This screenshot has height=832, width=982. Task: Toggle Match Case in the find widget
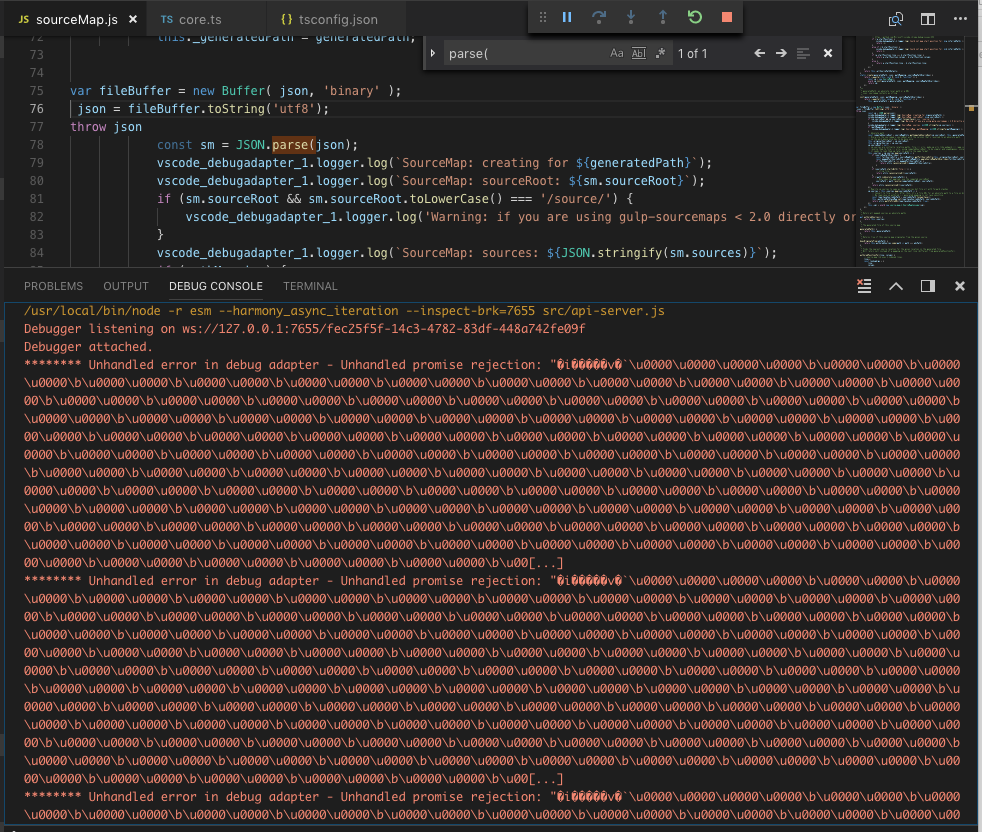(617, 53)
